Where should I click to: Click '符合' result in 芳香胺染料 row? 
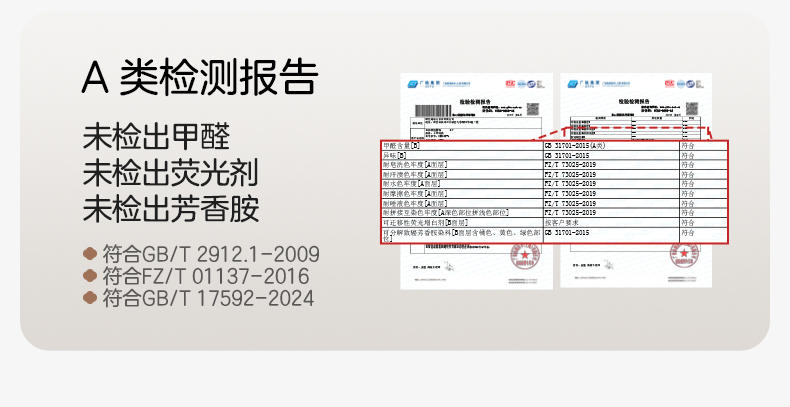pos(688,233)
